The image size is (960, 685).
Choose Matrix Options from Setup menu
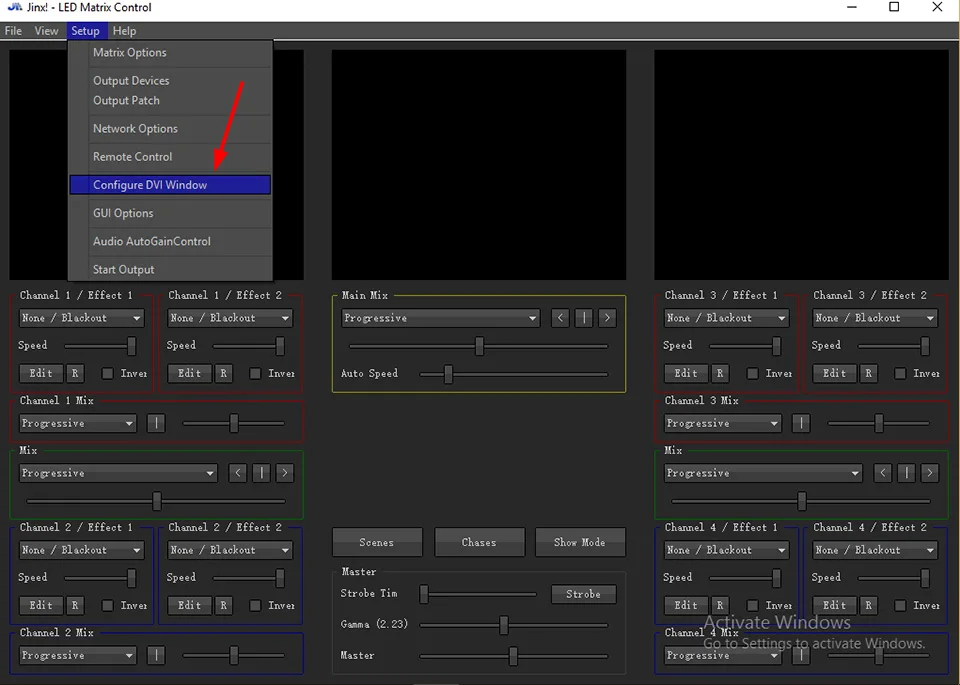[x=170, y=53]
